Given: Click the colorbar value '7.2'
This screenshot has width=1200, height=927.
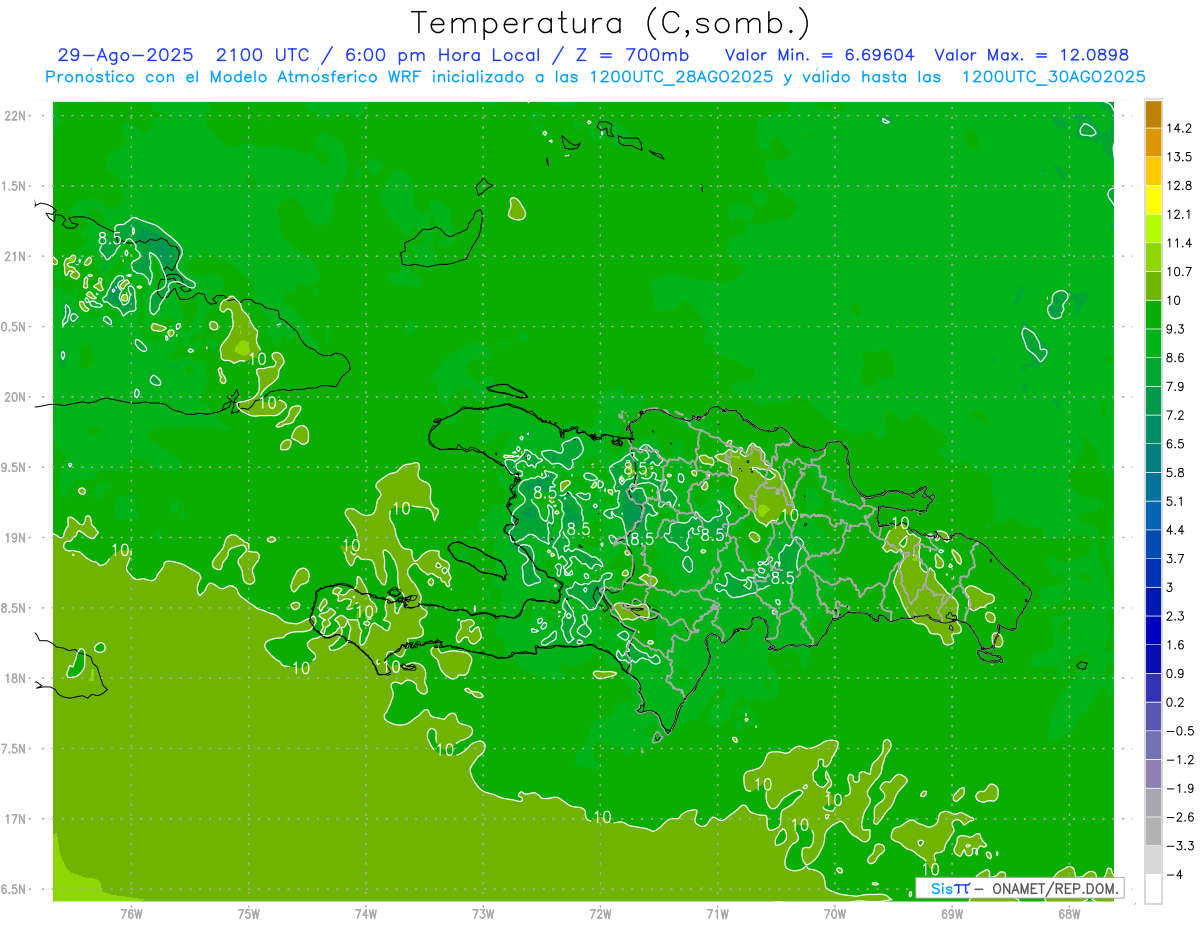Looking at the screenshot, I should [x=1176, y=415].
